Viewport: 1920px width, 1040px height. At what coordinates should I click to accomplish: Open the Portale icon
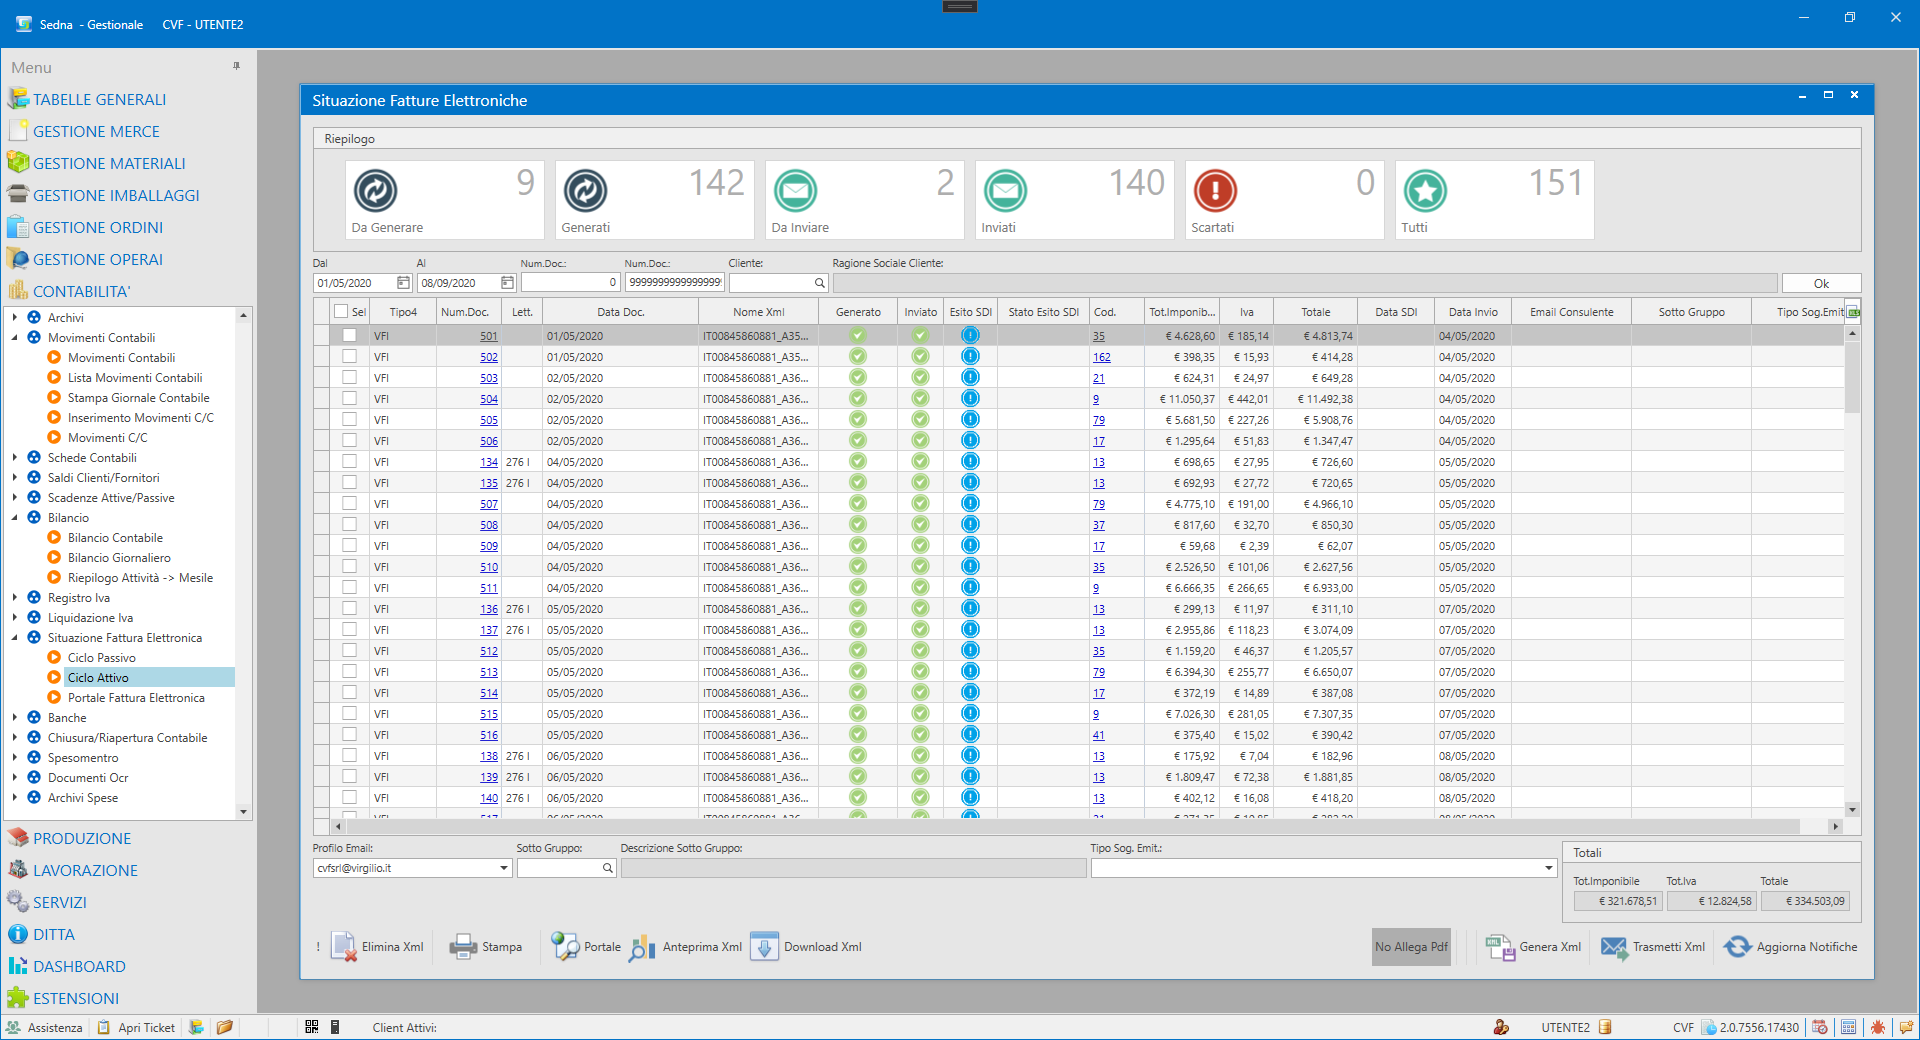565,946
